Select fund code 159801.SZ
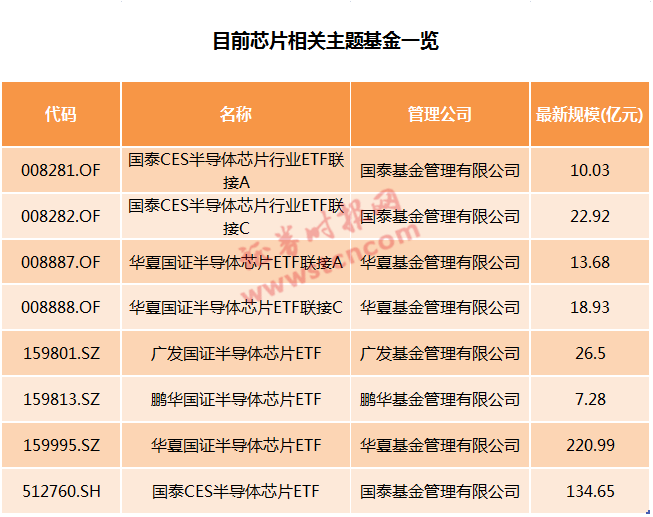Screen dimensions: 653x517 [61, 354]
